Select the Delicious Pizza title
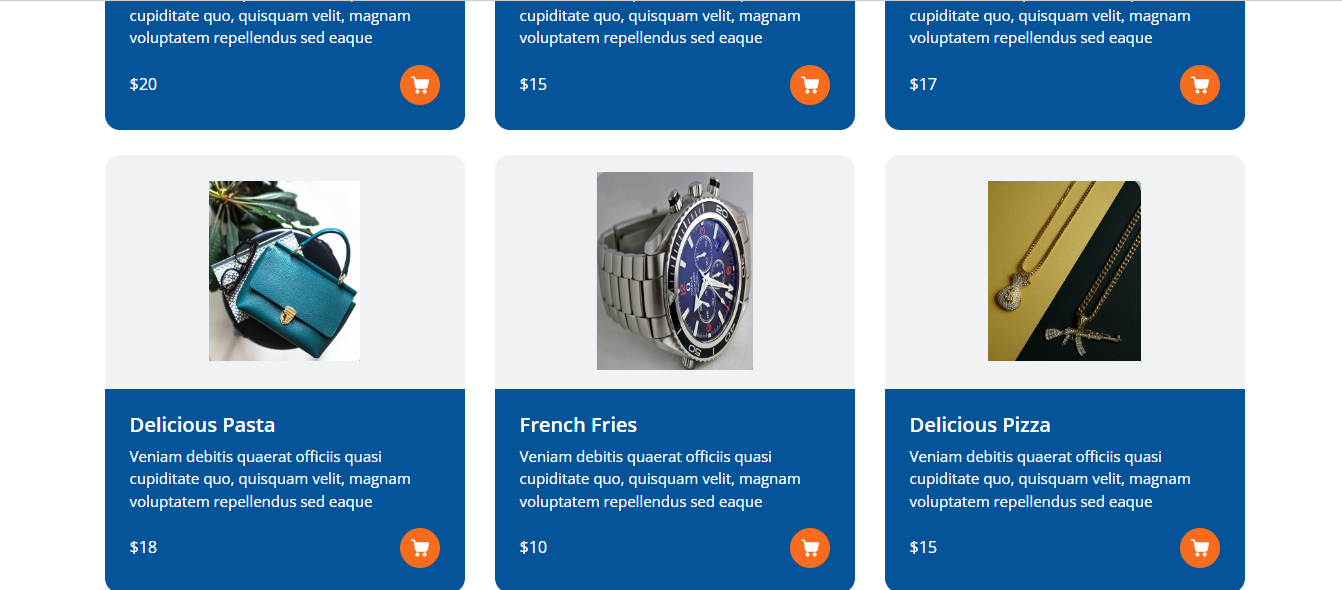1342x590 pixels. 980,425
